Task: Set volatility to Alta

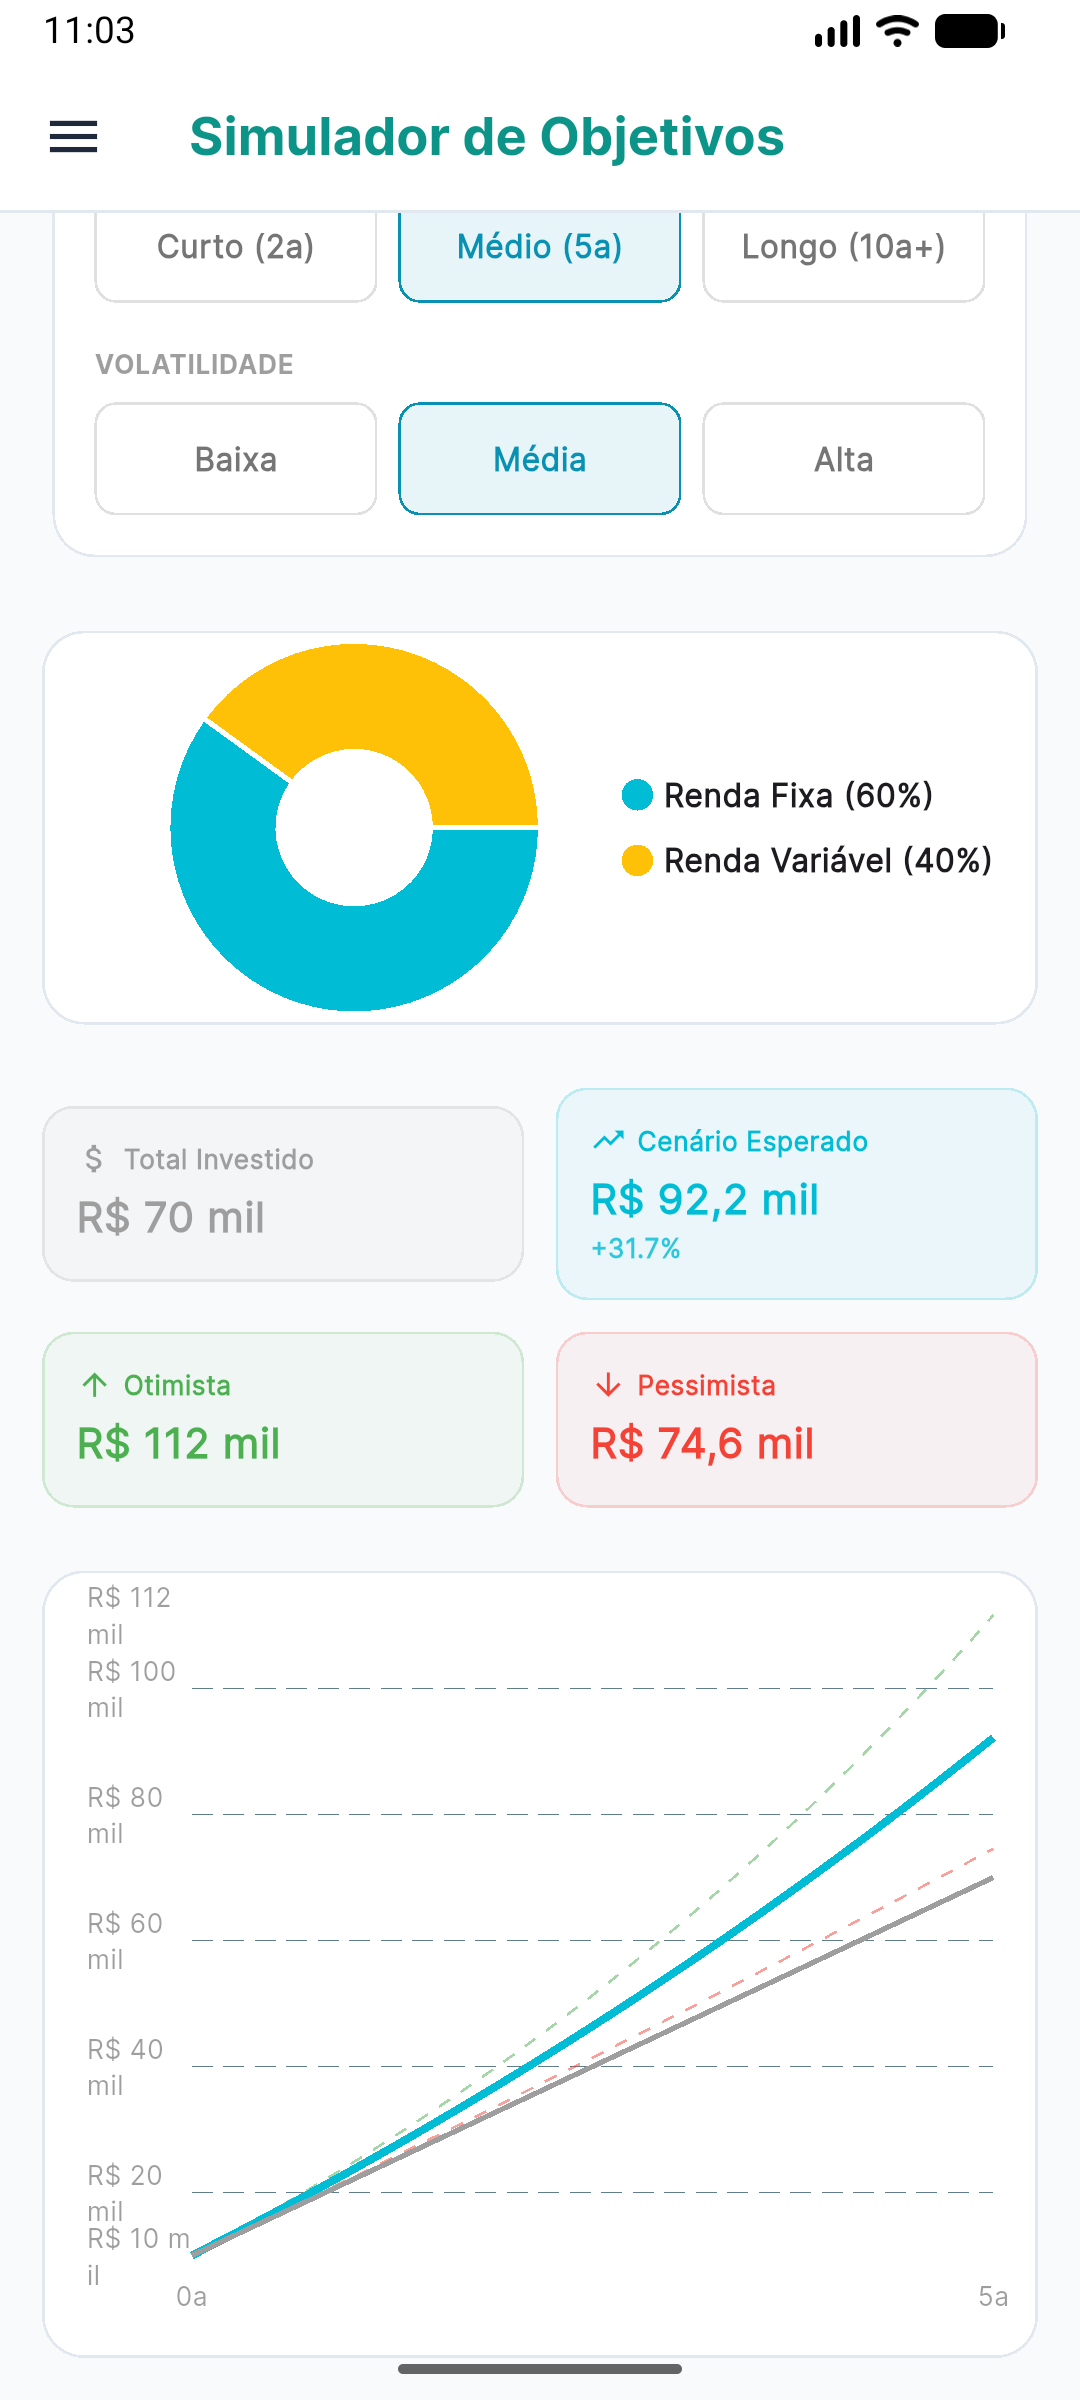Action: click(844, 459)
